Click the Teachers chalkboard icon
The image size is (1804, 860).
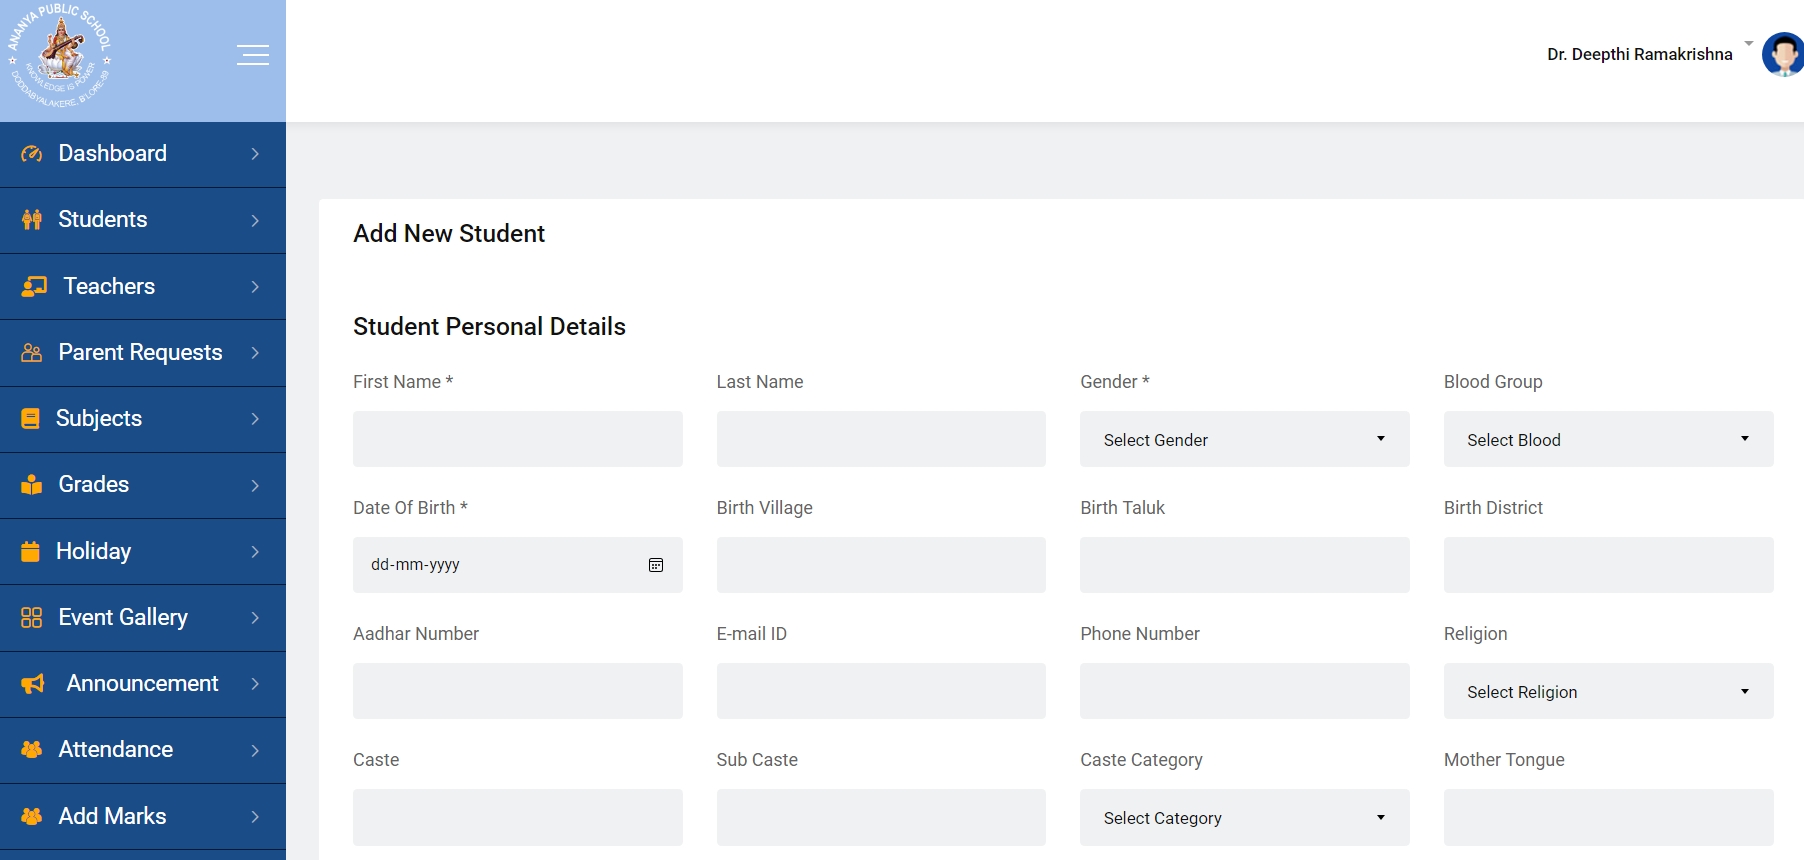[x=34, y=287]
